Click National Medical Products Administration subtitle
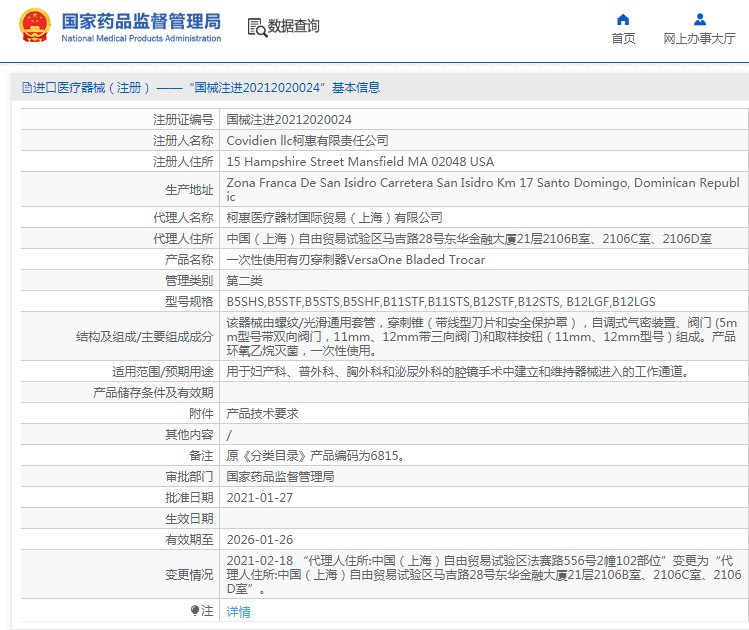This screenshot has width=749, height=630. 141,38
